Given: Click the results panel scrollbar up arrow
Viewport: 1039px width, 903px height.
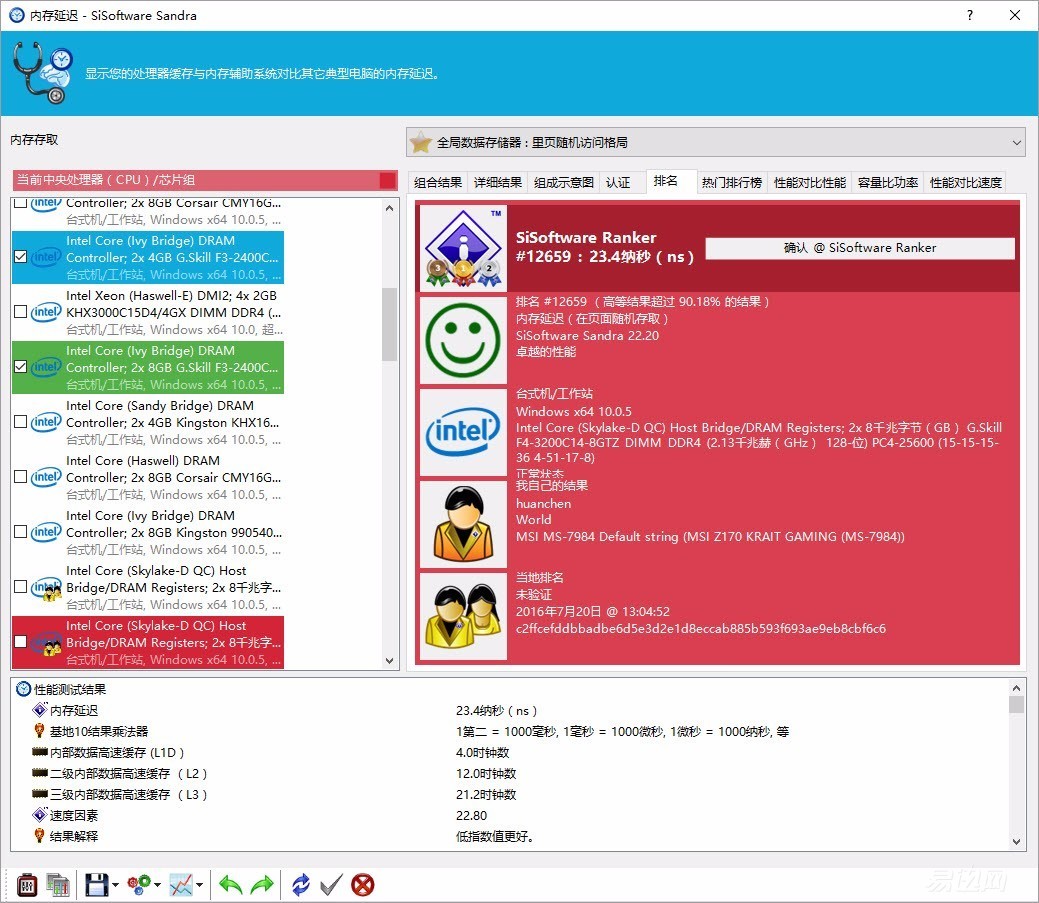Looking at the screenshot, I should coord(1016,688).
